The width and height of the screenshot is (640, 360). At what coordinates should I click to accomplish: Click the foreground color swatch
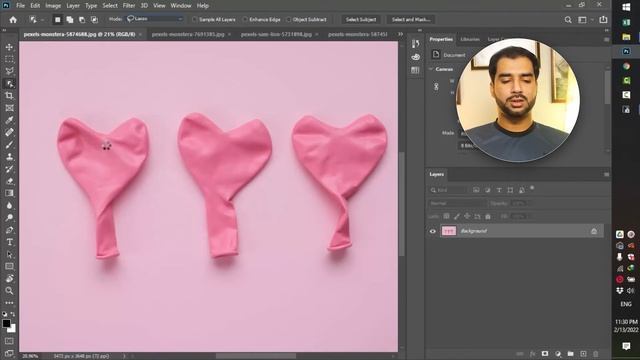[x=6, y=323]
